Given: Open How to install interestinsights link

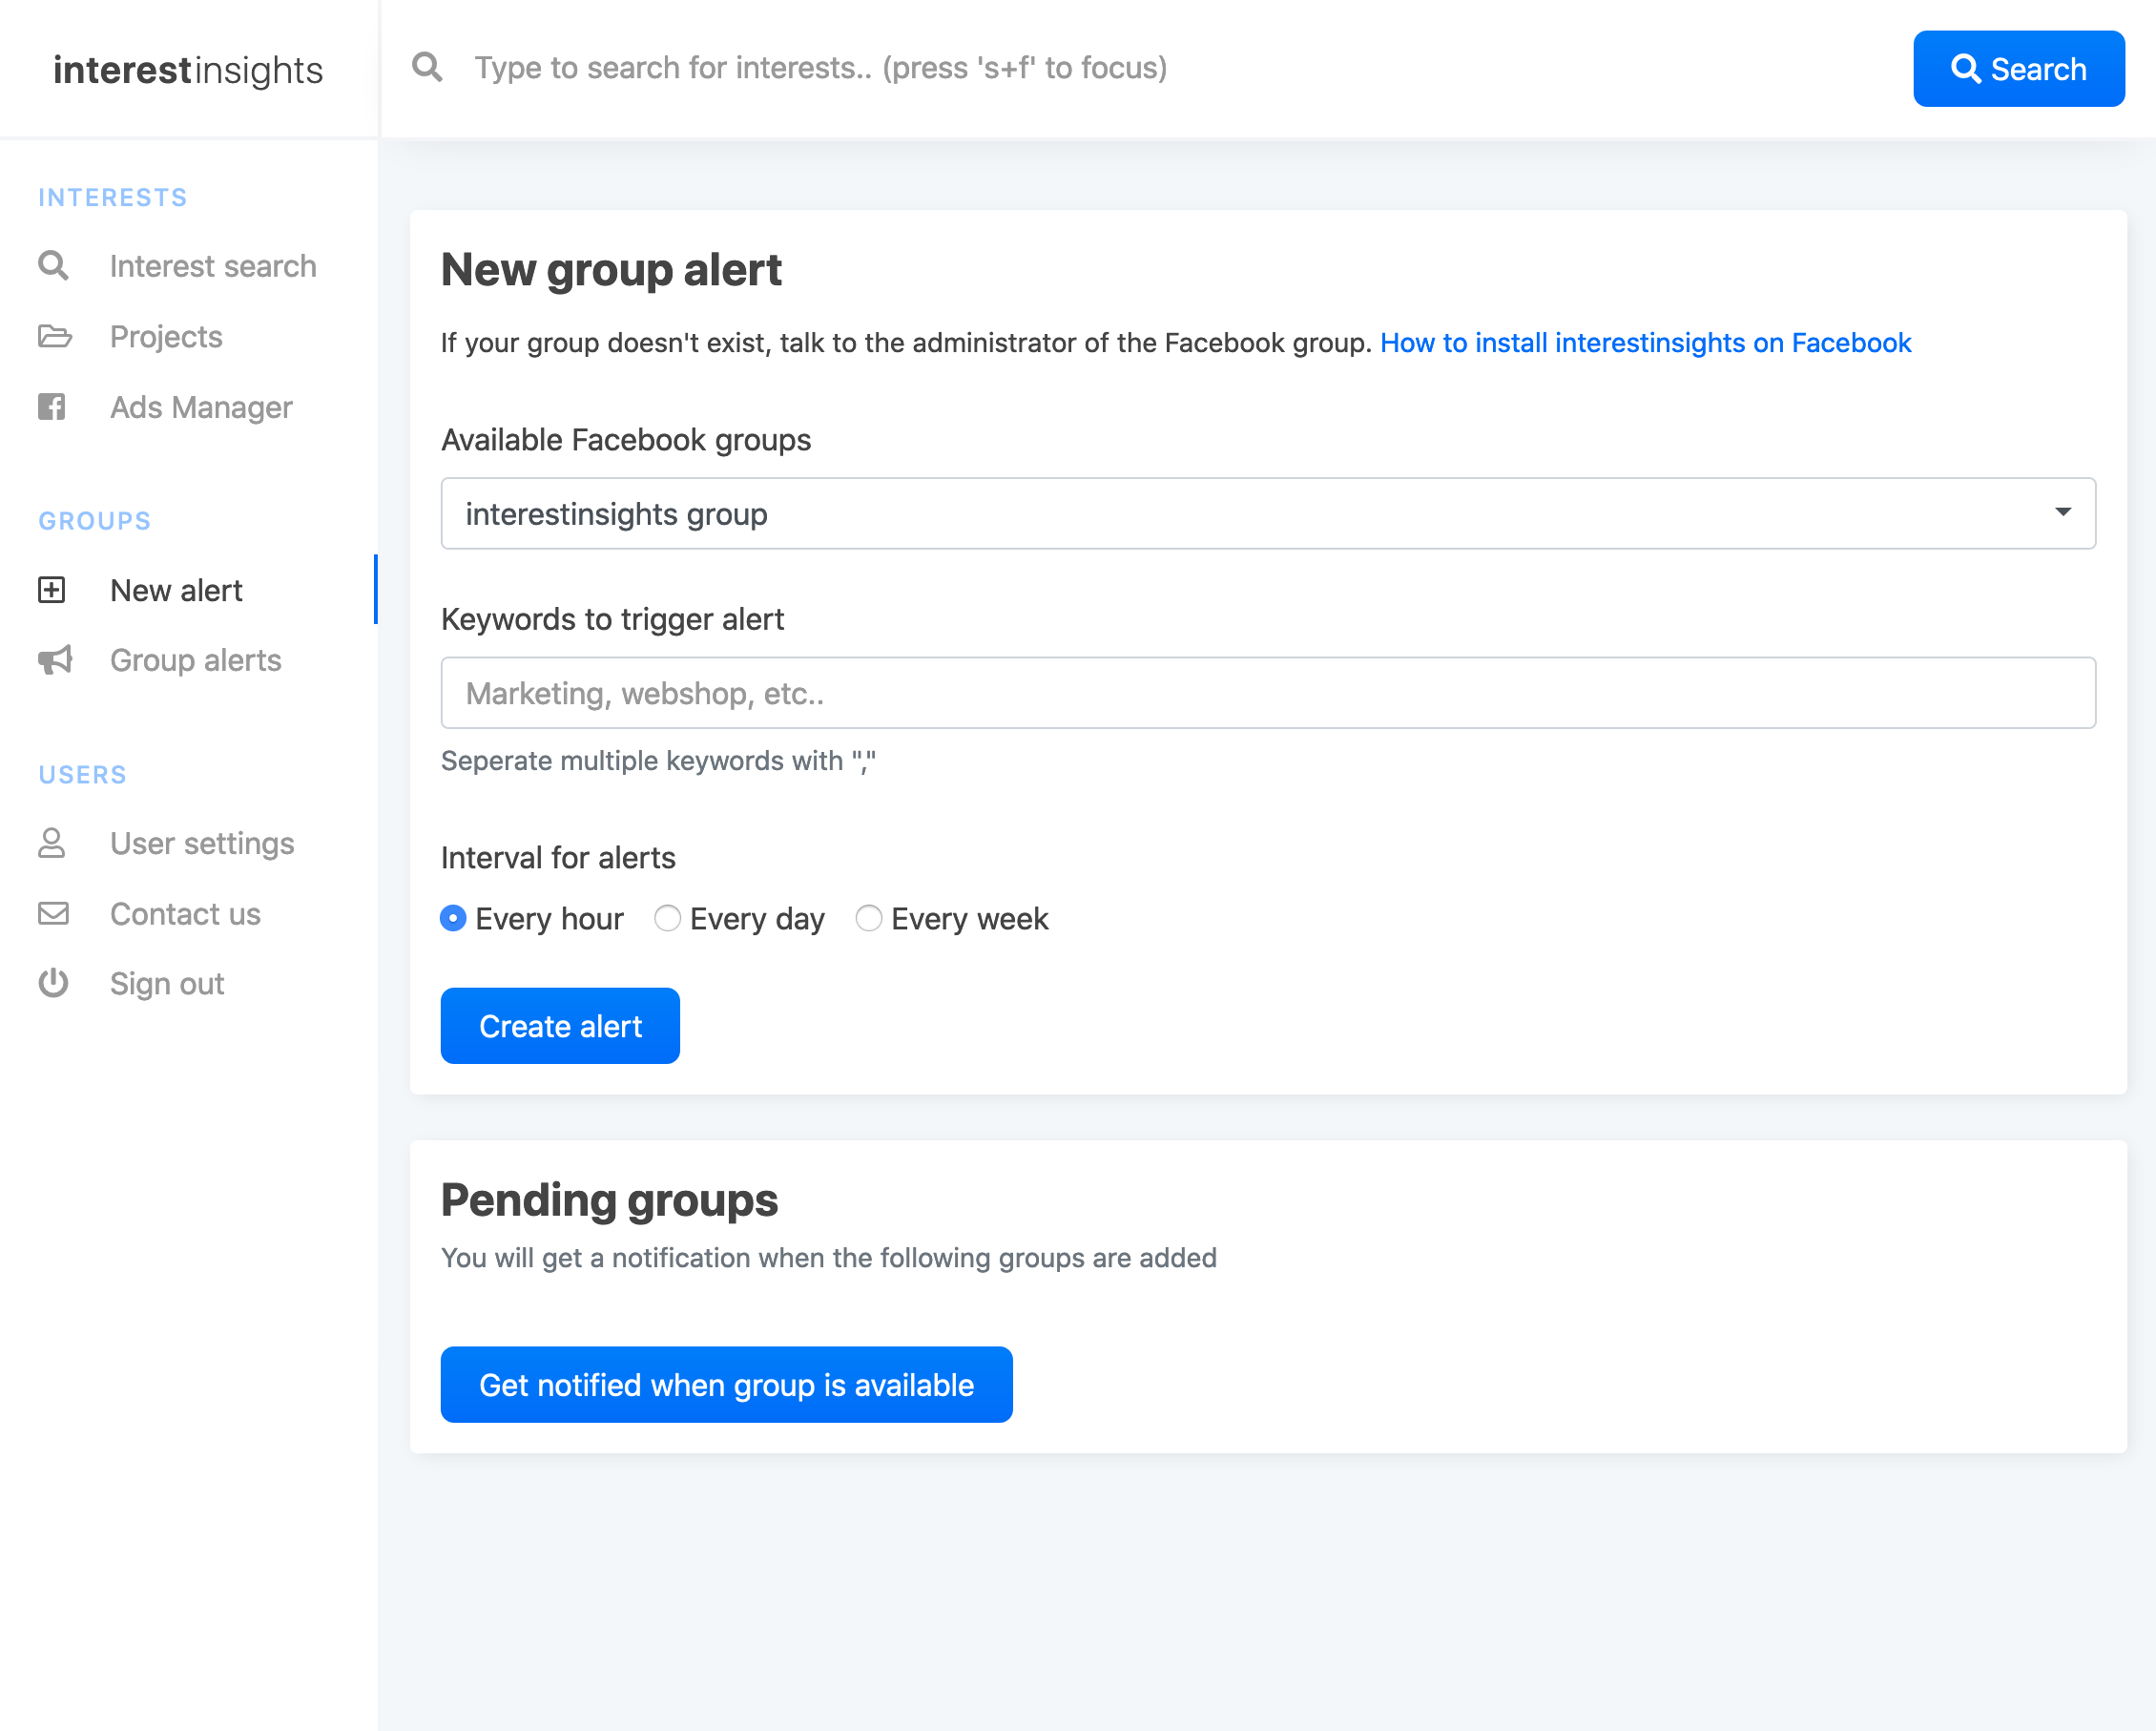Looking at the screenshot, I should click(1645, 343).
